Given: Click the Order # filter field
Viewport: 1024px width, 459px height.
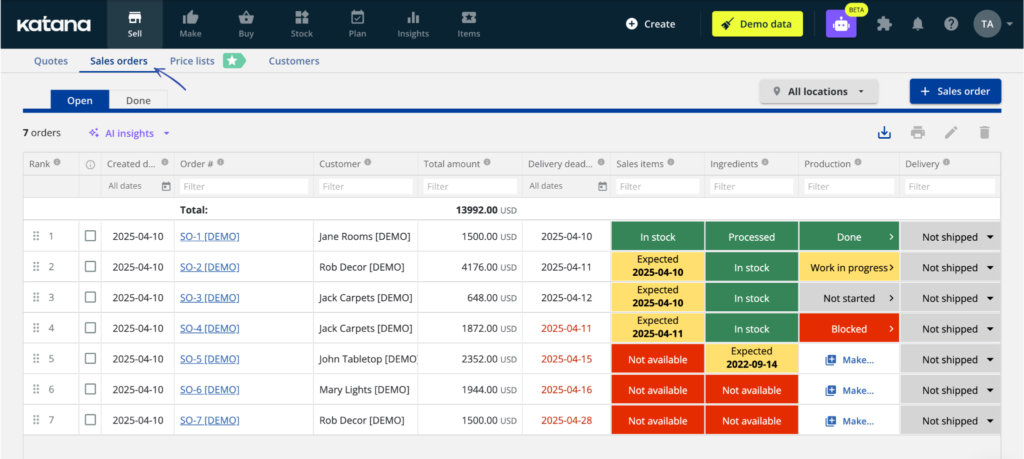Looking at the screenshot, I should 244,187.
